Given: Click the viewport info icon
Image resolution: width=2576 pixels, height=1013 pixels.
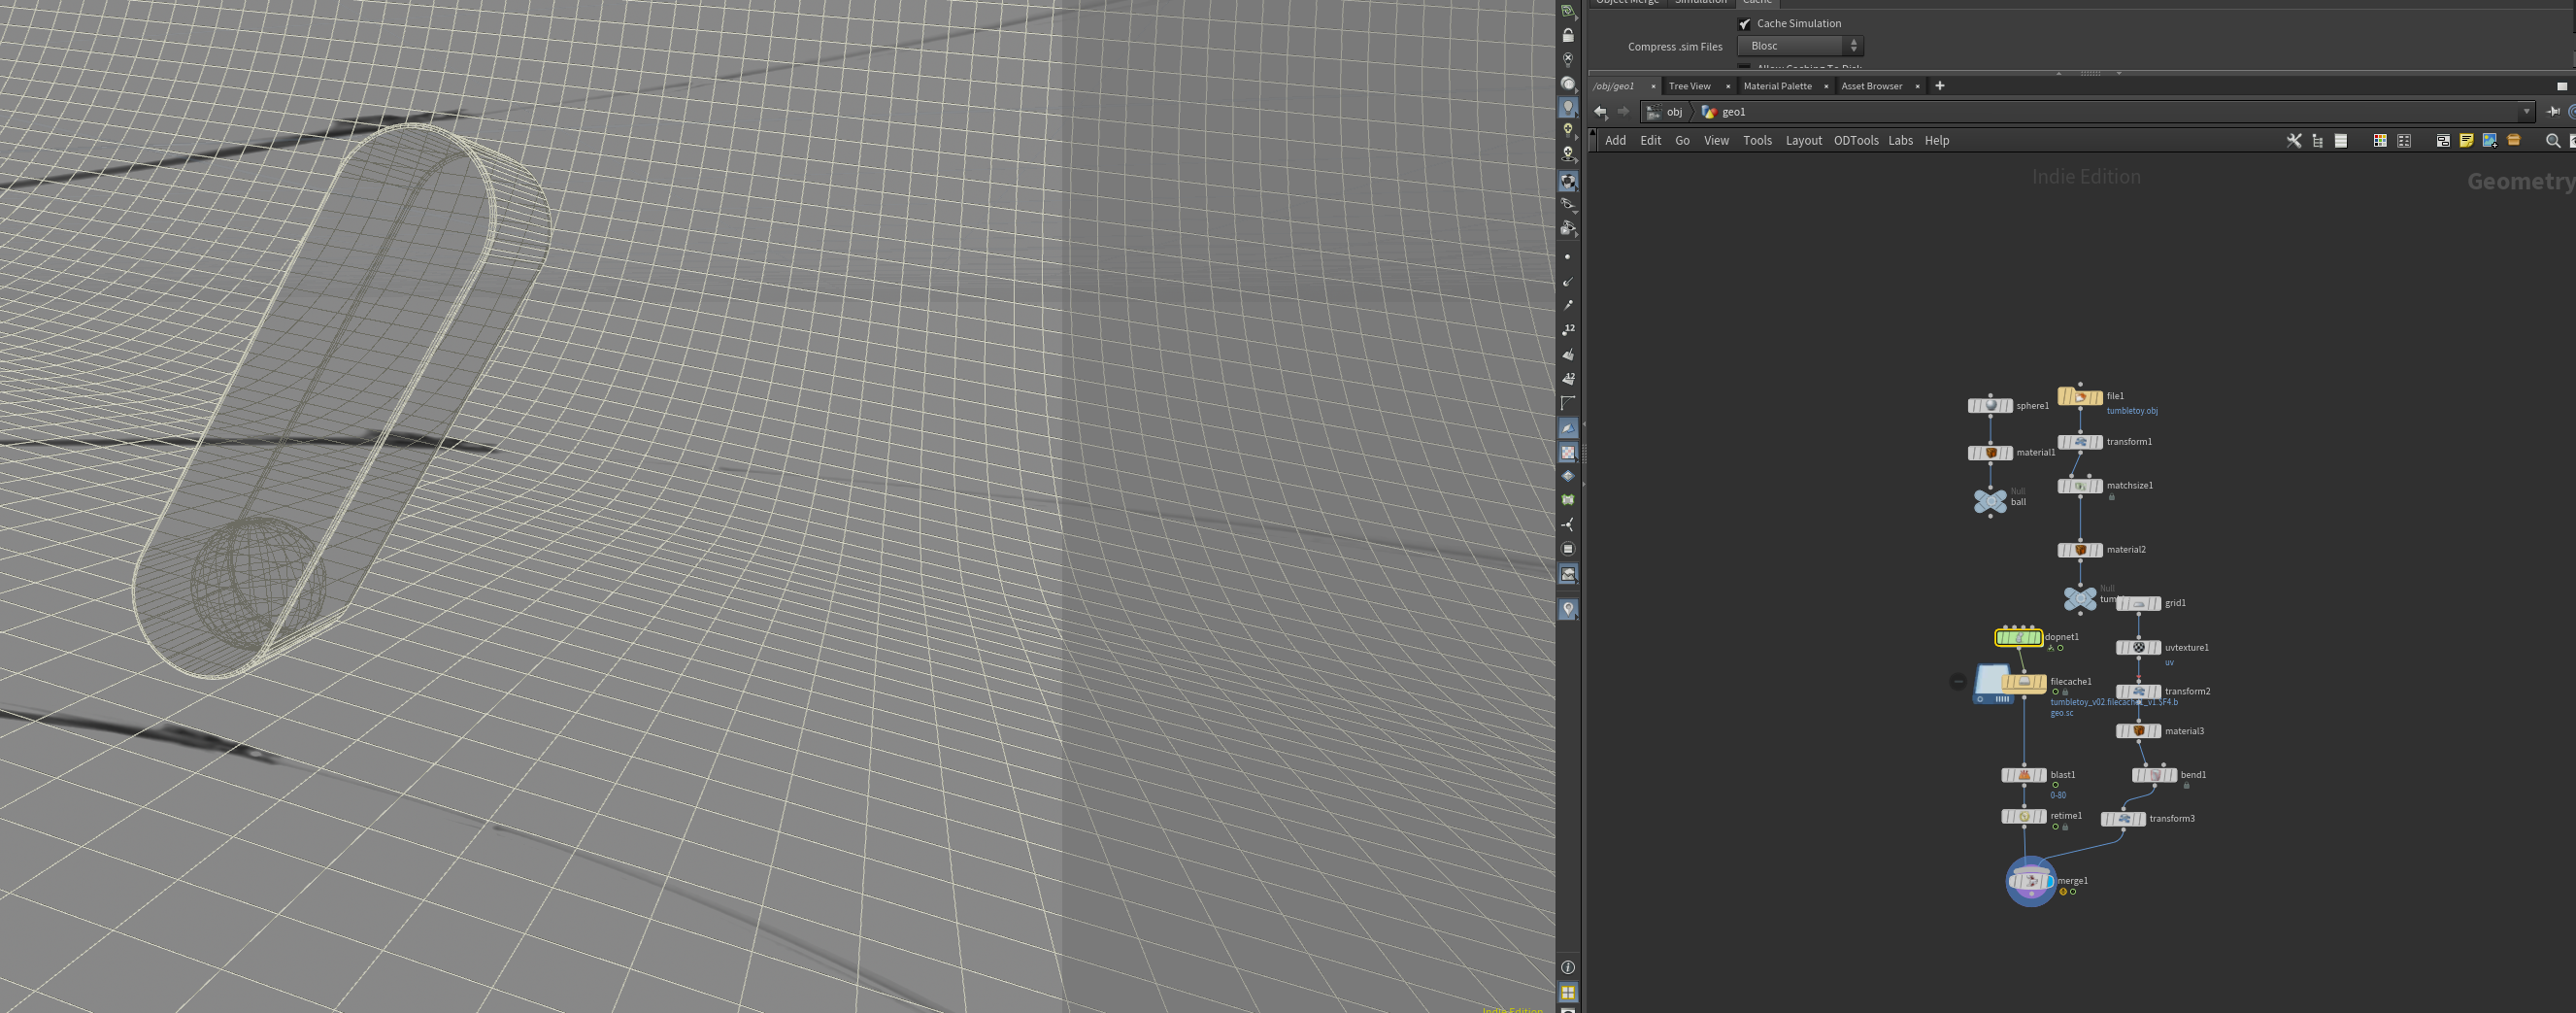Looking at the screenshot, I should 1568,968.
